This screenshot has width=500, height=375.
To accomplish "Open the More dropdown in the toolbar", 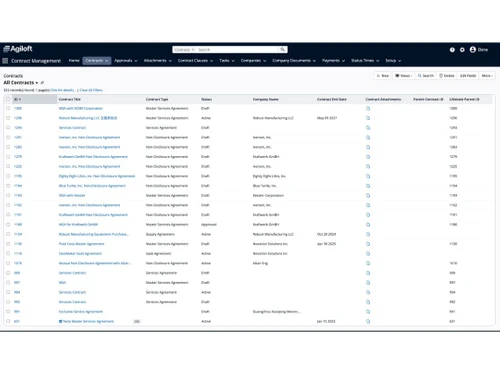I will pos(487,76).
